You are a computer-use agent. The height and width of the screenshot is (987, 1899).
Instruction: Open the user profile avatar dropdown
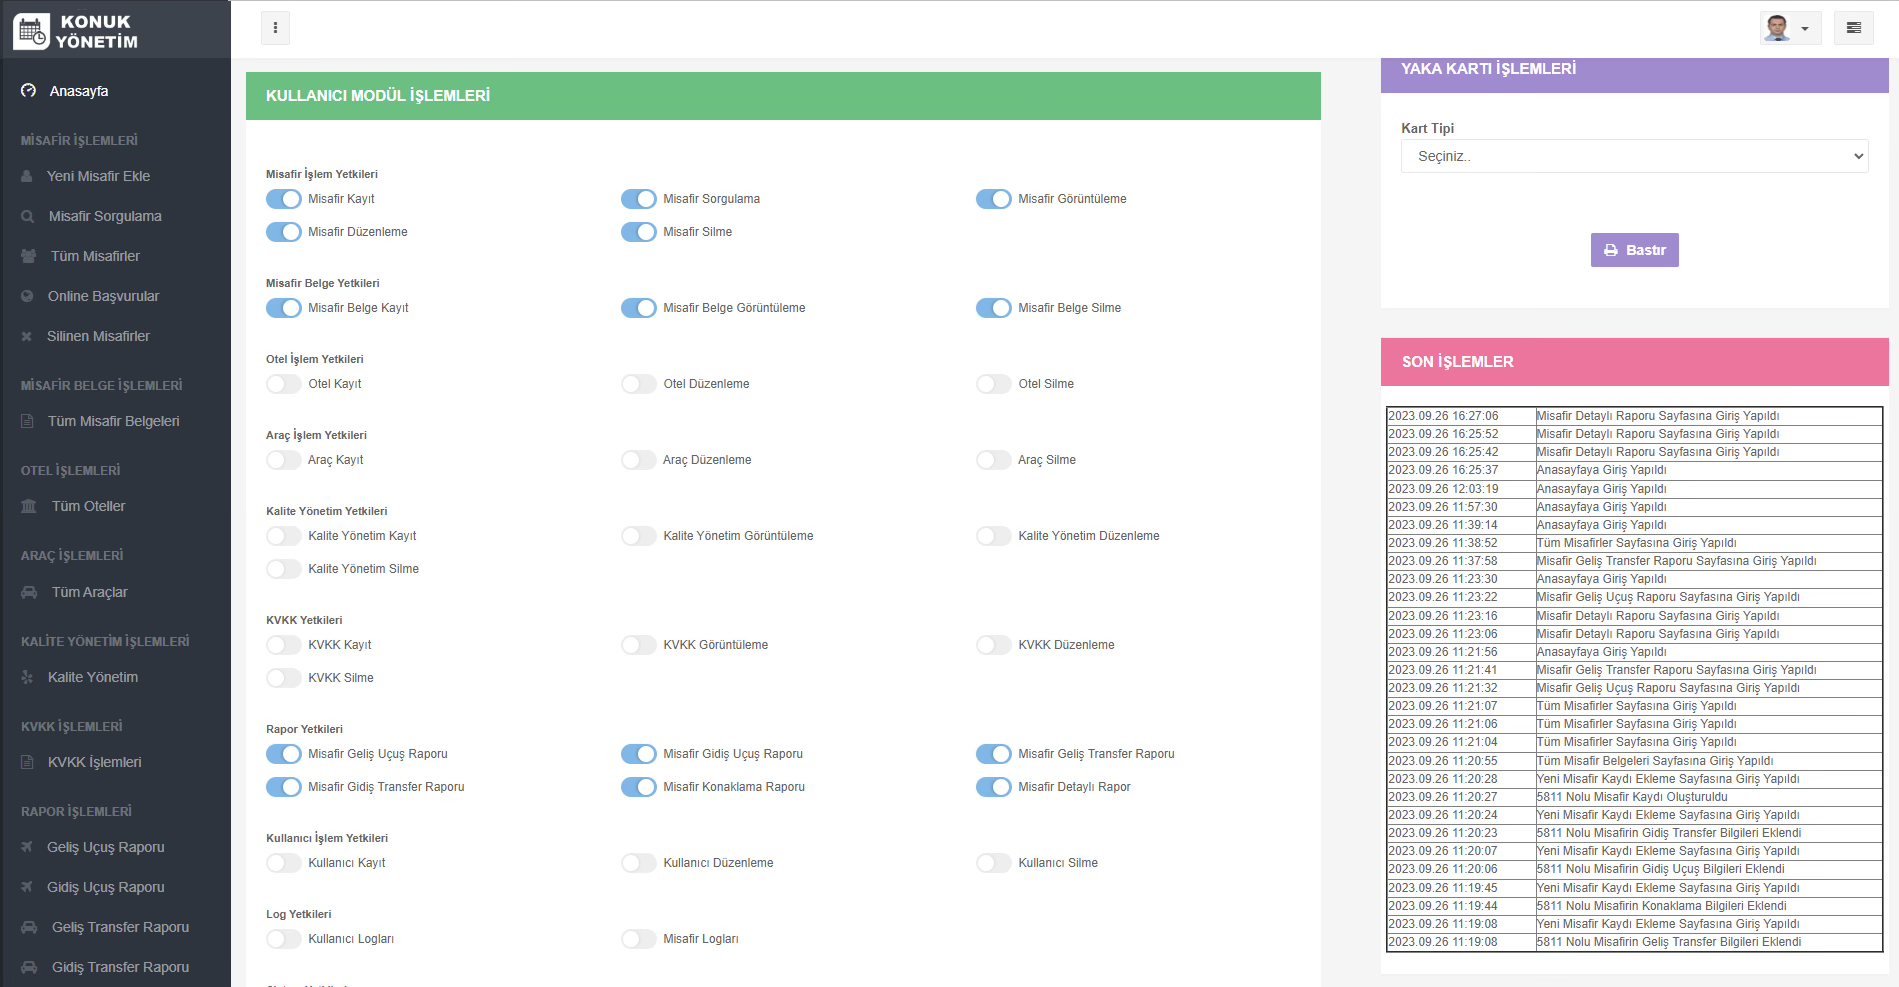[1789, 28]
